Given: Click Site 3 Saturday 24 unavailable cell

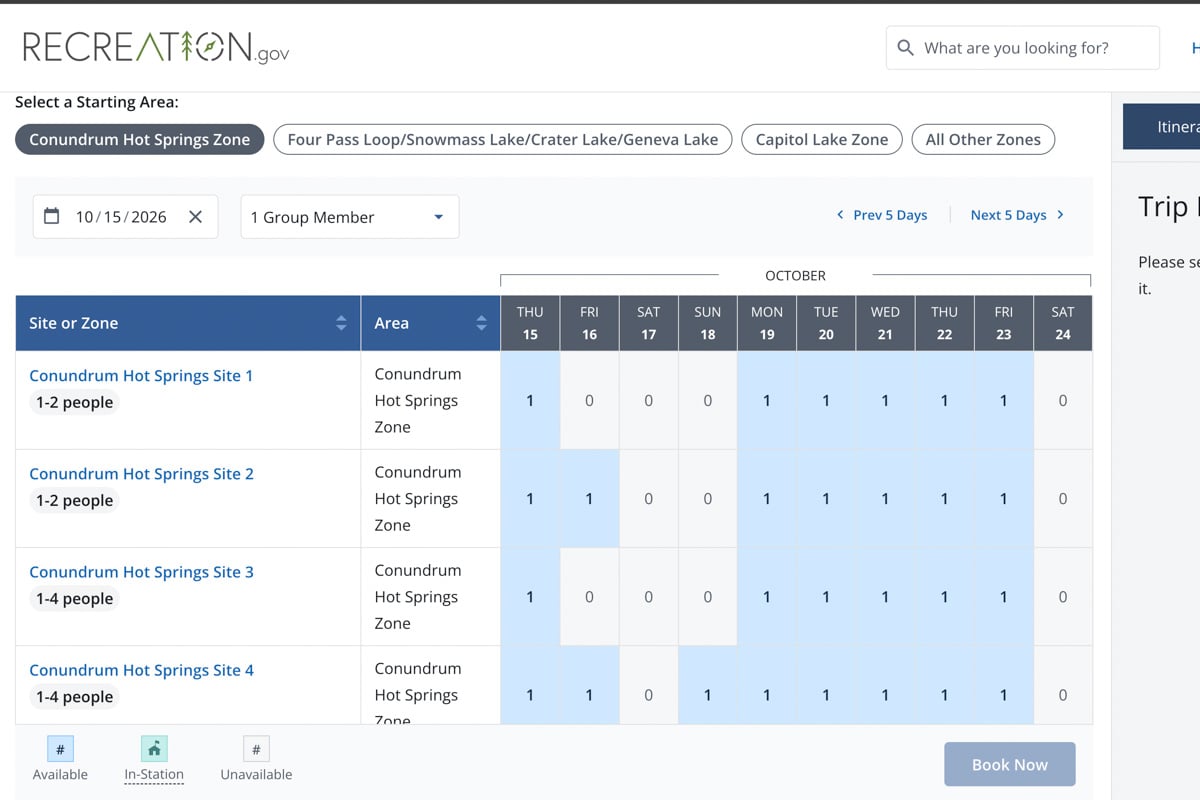Looking at the screenshot, I should pos(1063,597).
